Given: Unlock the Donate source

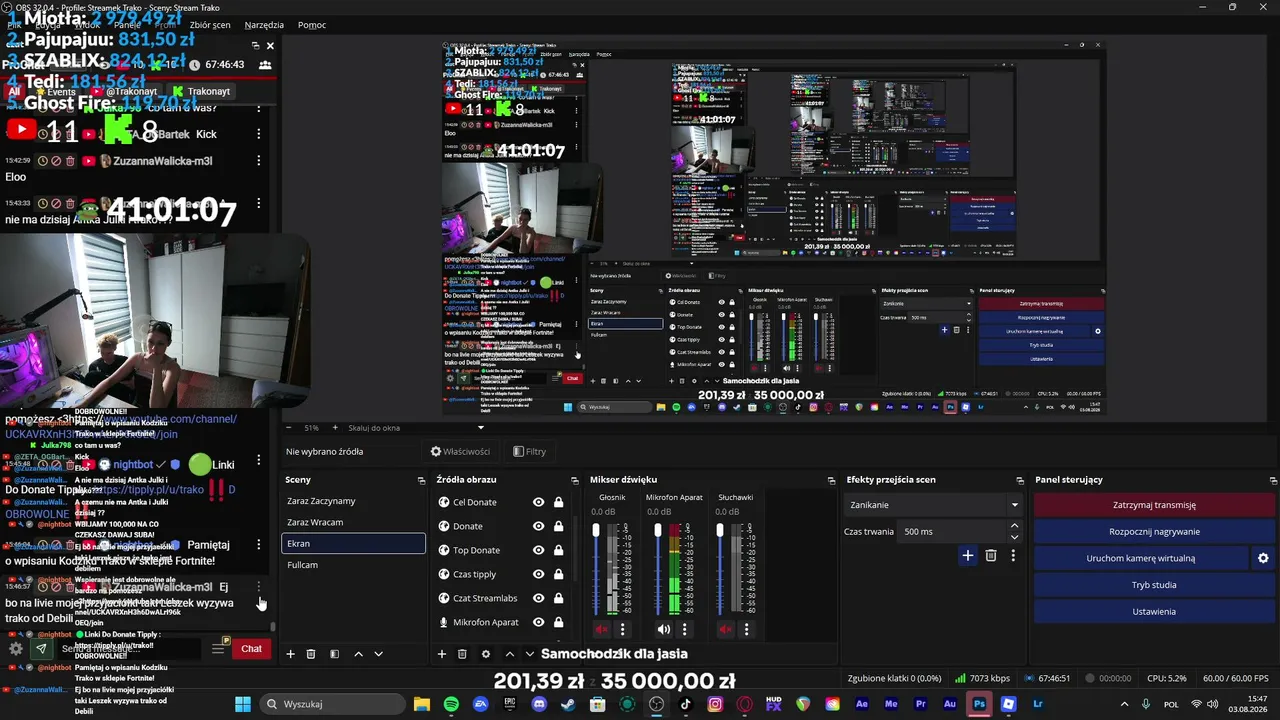Looking at the screenshot, I should click(558, 526).
